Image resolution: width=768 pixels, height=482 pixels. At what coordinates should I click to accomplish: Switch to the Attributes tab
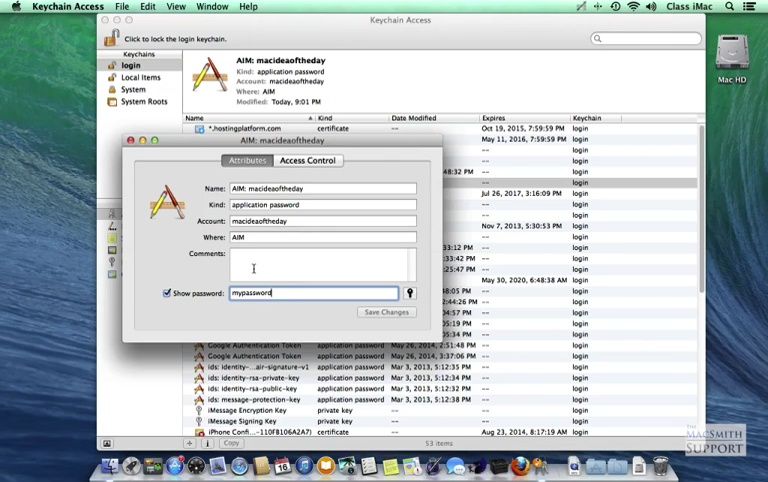247,161
